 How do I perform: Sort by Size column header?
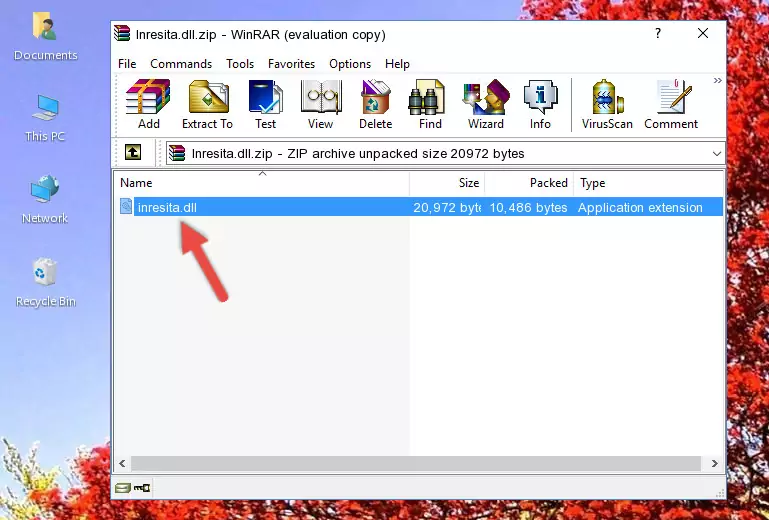(x=447, y=183)
